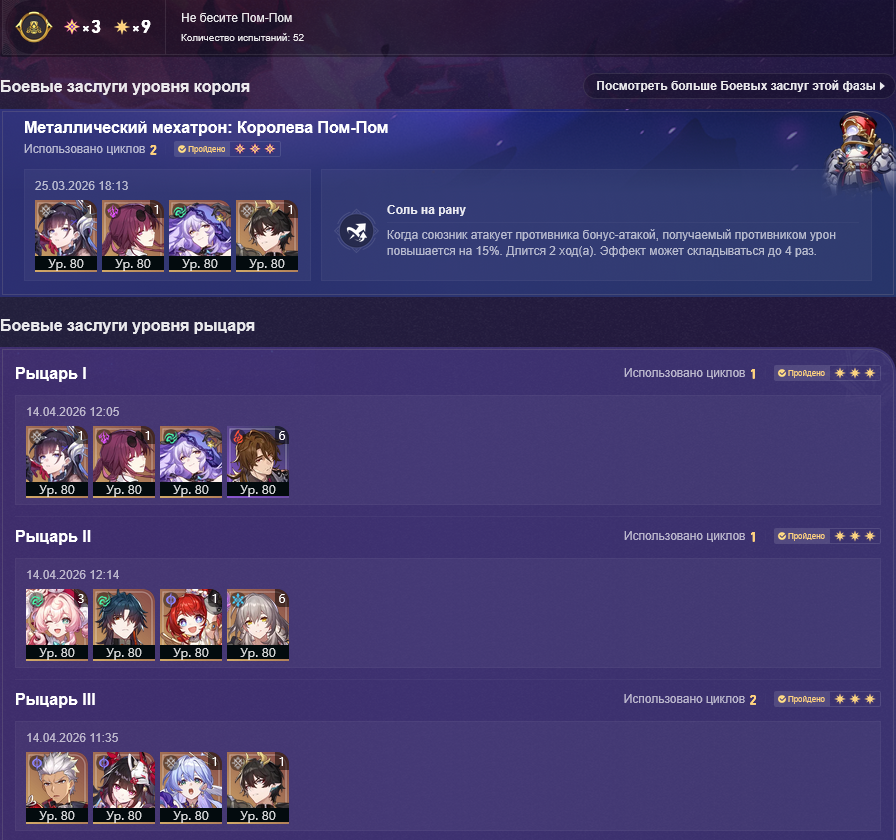Click the gold emblem badge icon at top

click(x=34, y=26)
